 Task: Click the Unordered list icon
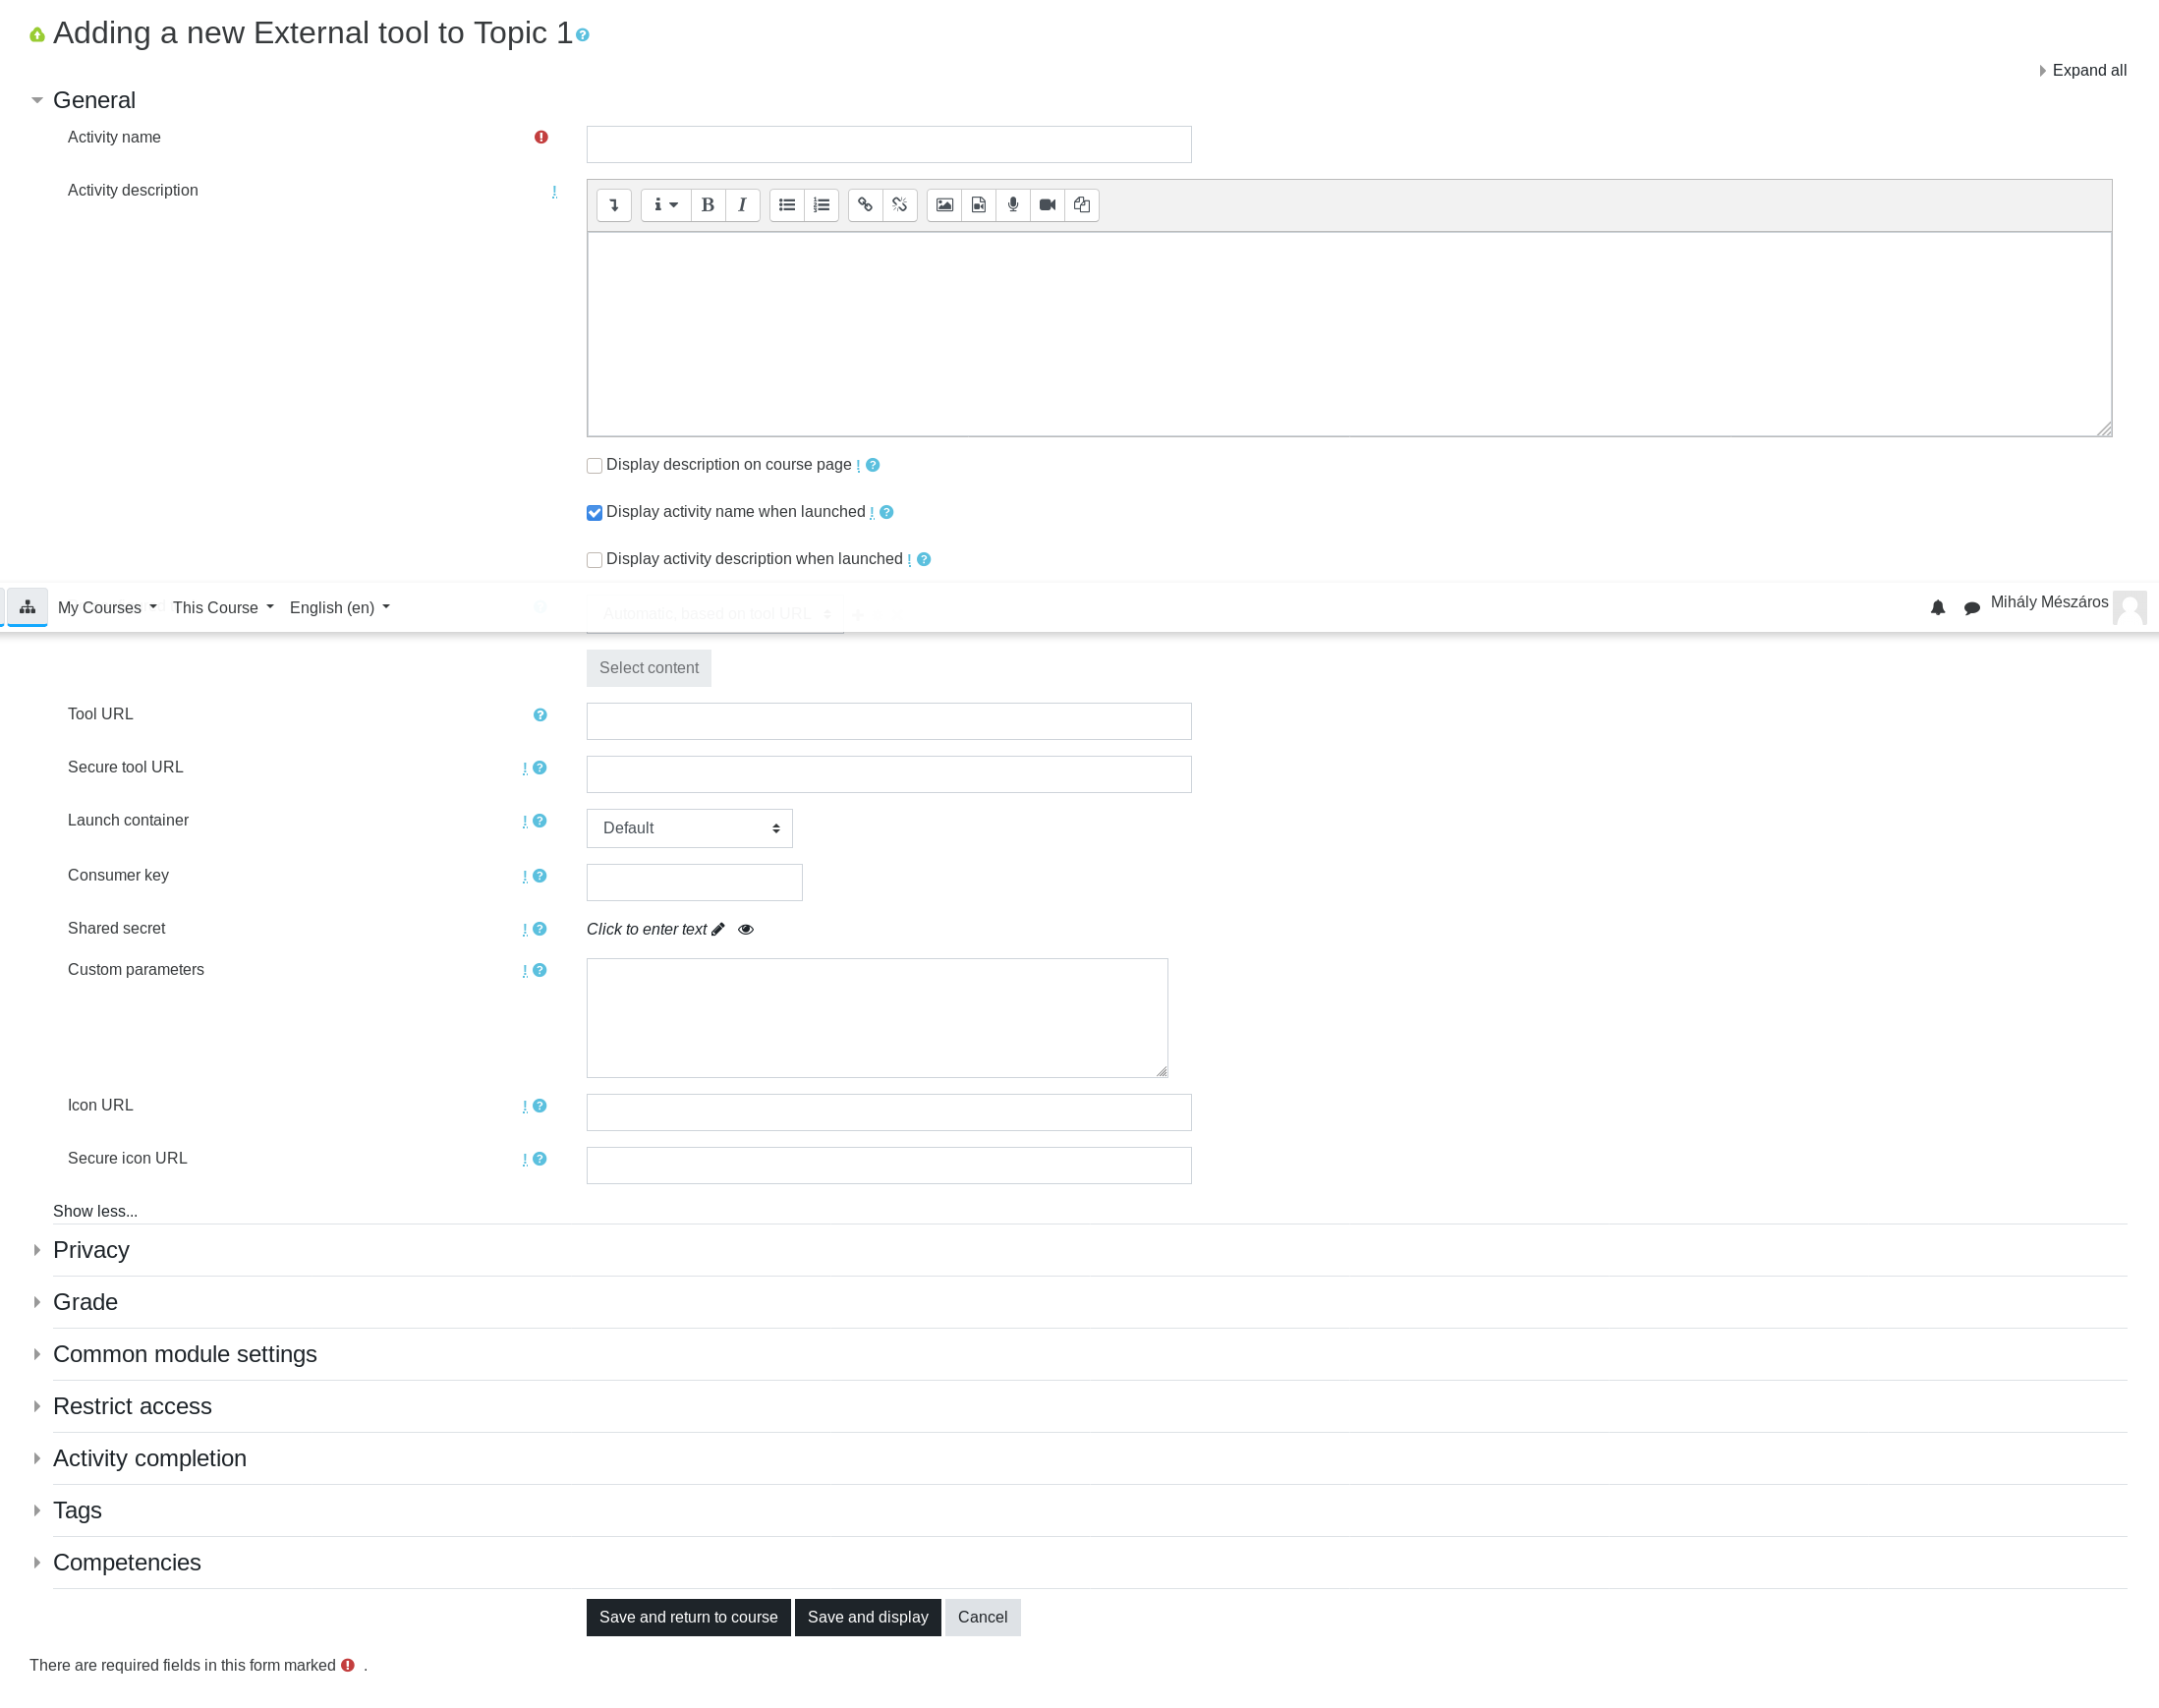click(x=788, y=205)
